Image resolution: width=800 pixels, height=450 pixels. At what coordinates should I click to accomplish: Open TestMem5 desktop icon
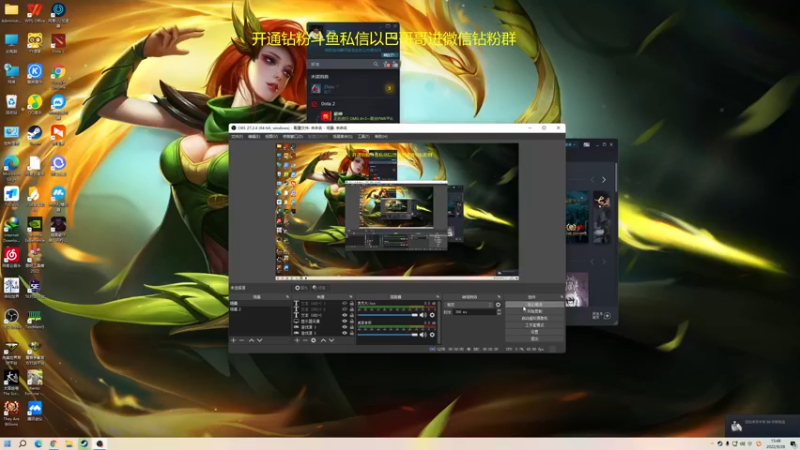[35, 319]
